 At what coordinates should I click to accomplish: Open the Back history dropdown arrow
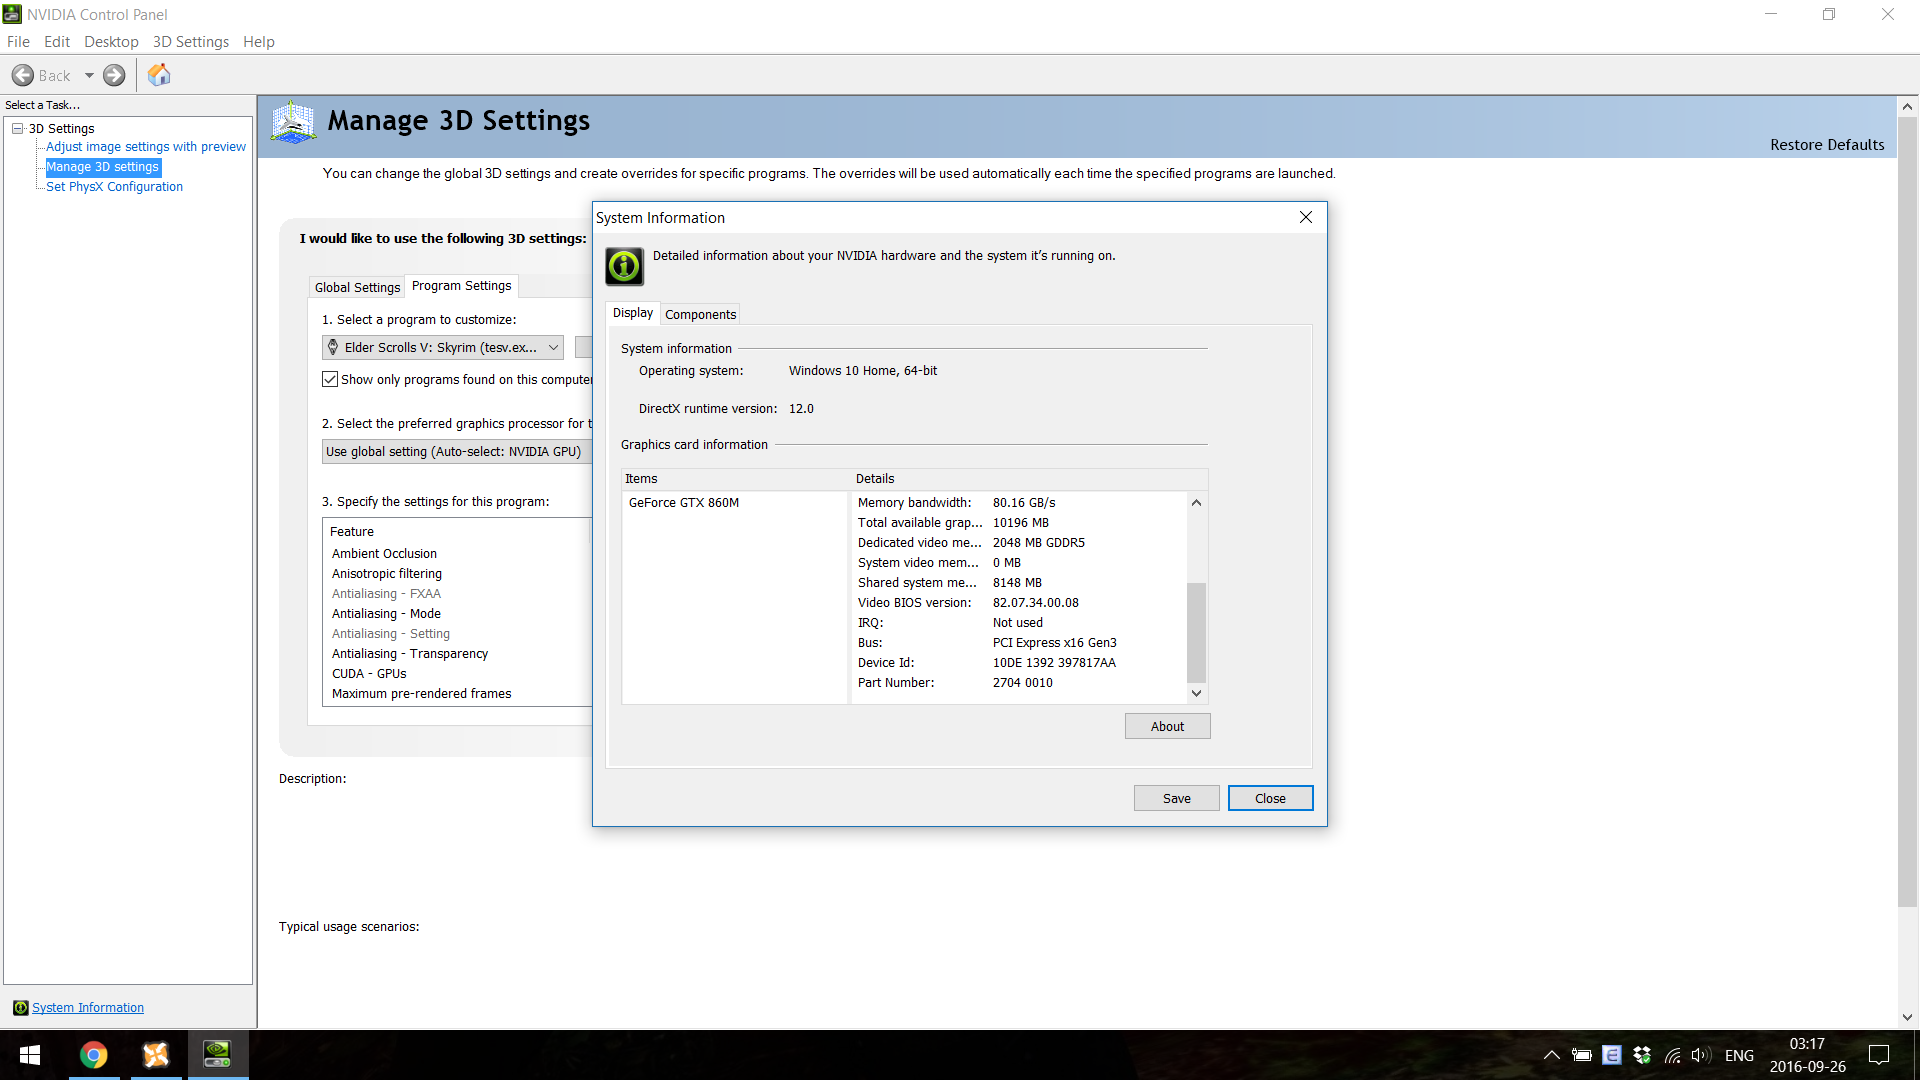click(x=89, y=75)
